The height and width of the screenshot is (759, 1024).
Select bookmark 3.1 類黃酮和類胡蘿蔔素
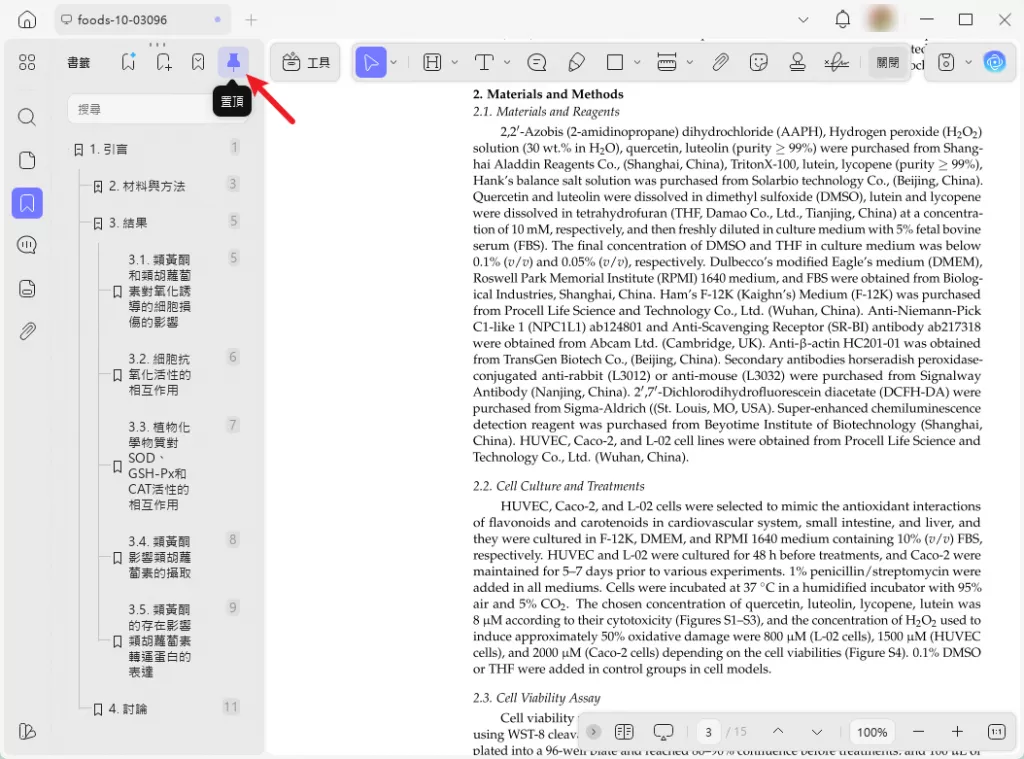[159, 291]
